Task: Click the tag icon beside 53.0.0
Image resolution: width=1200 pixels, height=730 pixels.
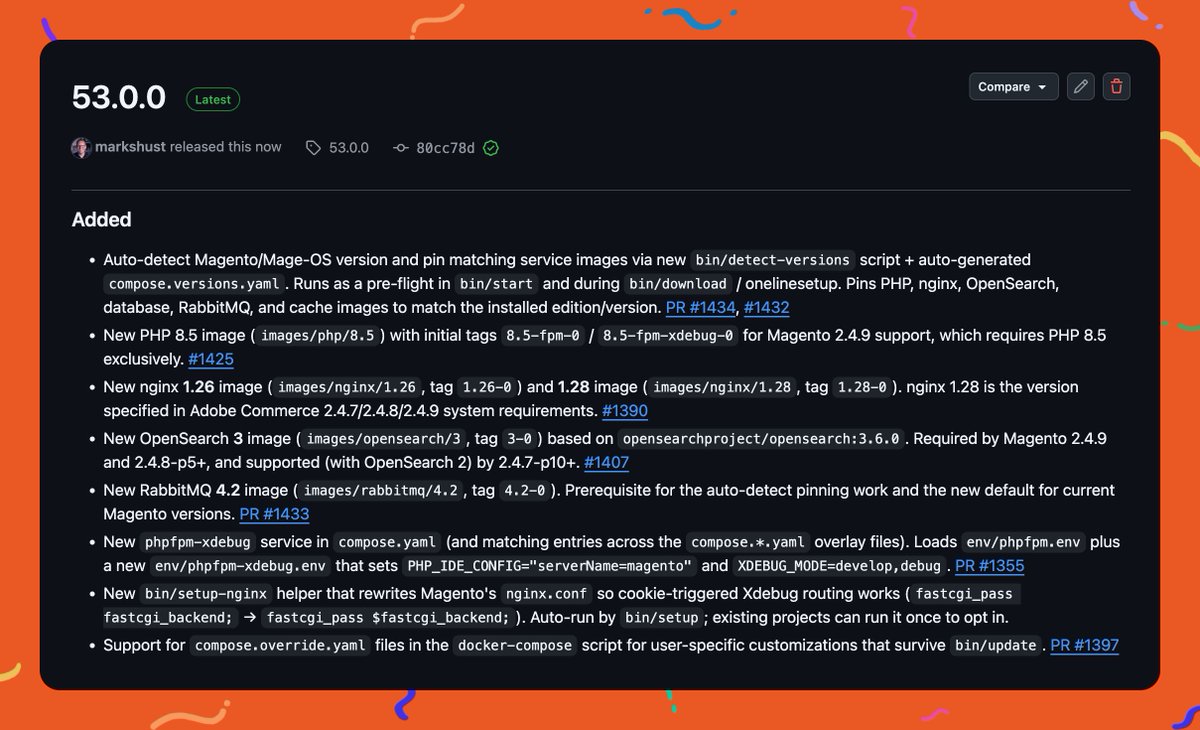Action: pos(313,148)
